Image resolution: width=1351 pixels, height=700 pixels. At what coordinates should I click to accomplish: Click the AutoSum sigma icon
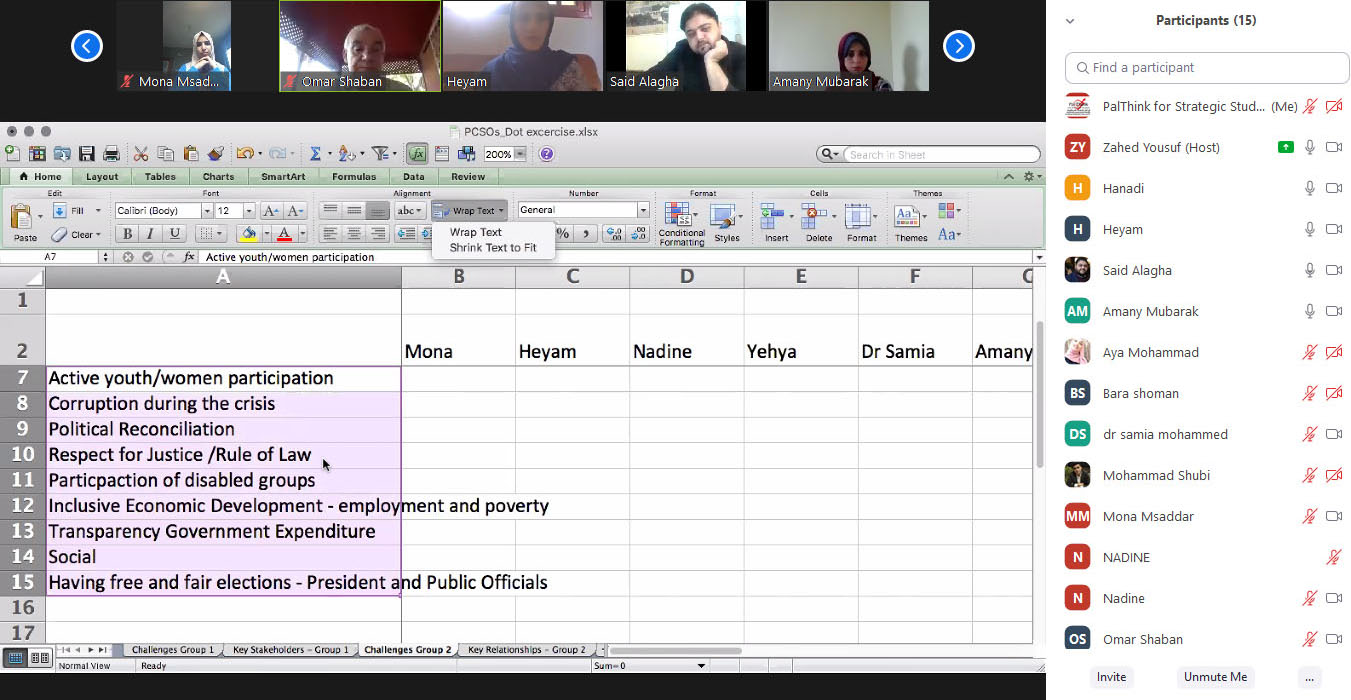point(314,154)
